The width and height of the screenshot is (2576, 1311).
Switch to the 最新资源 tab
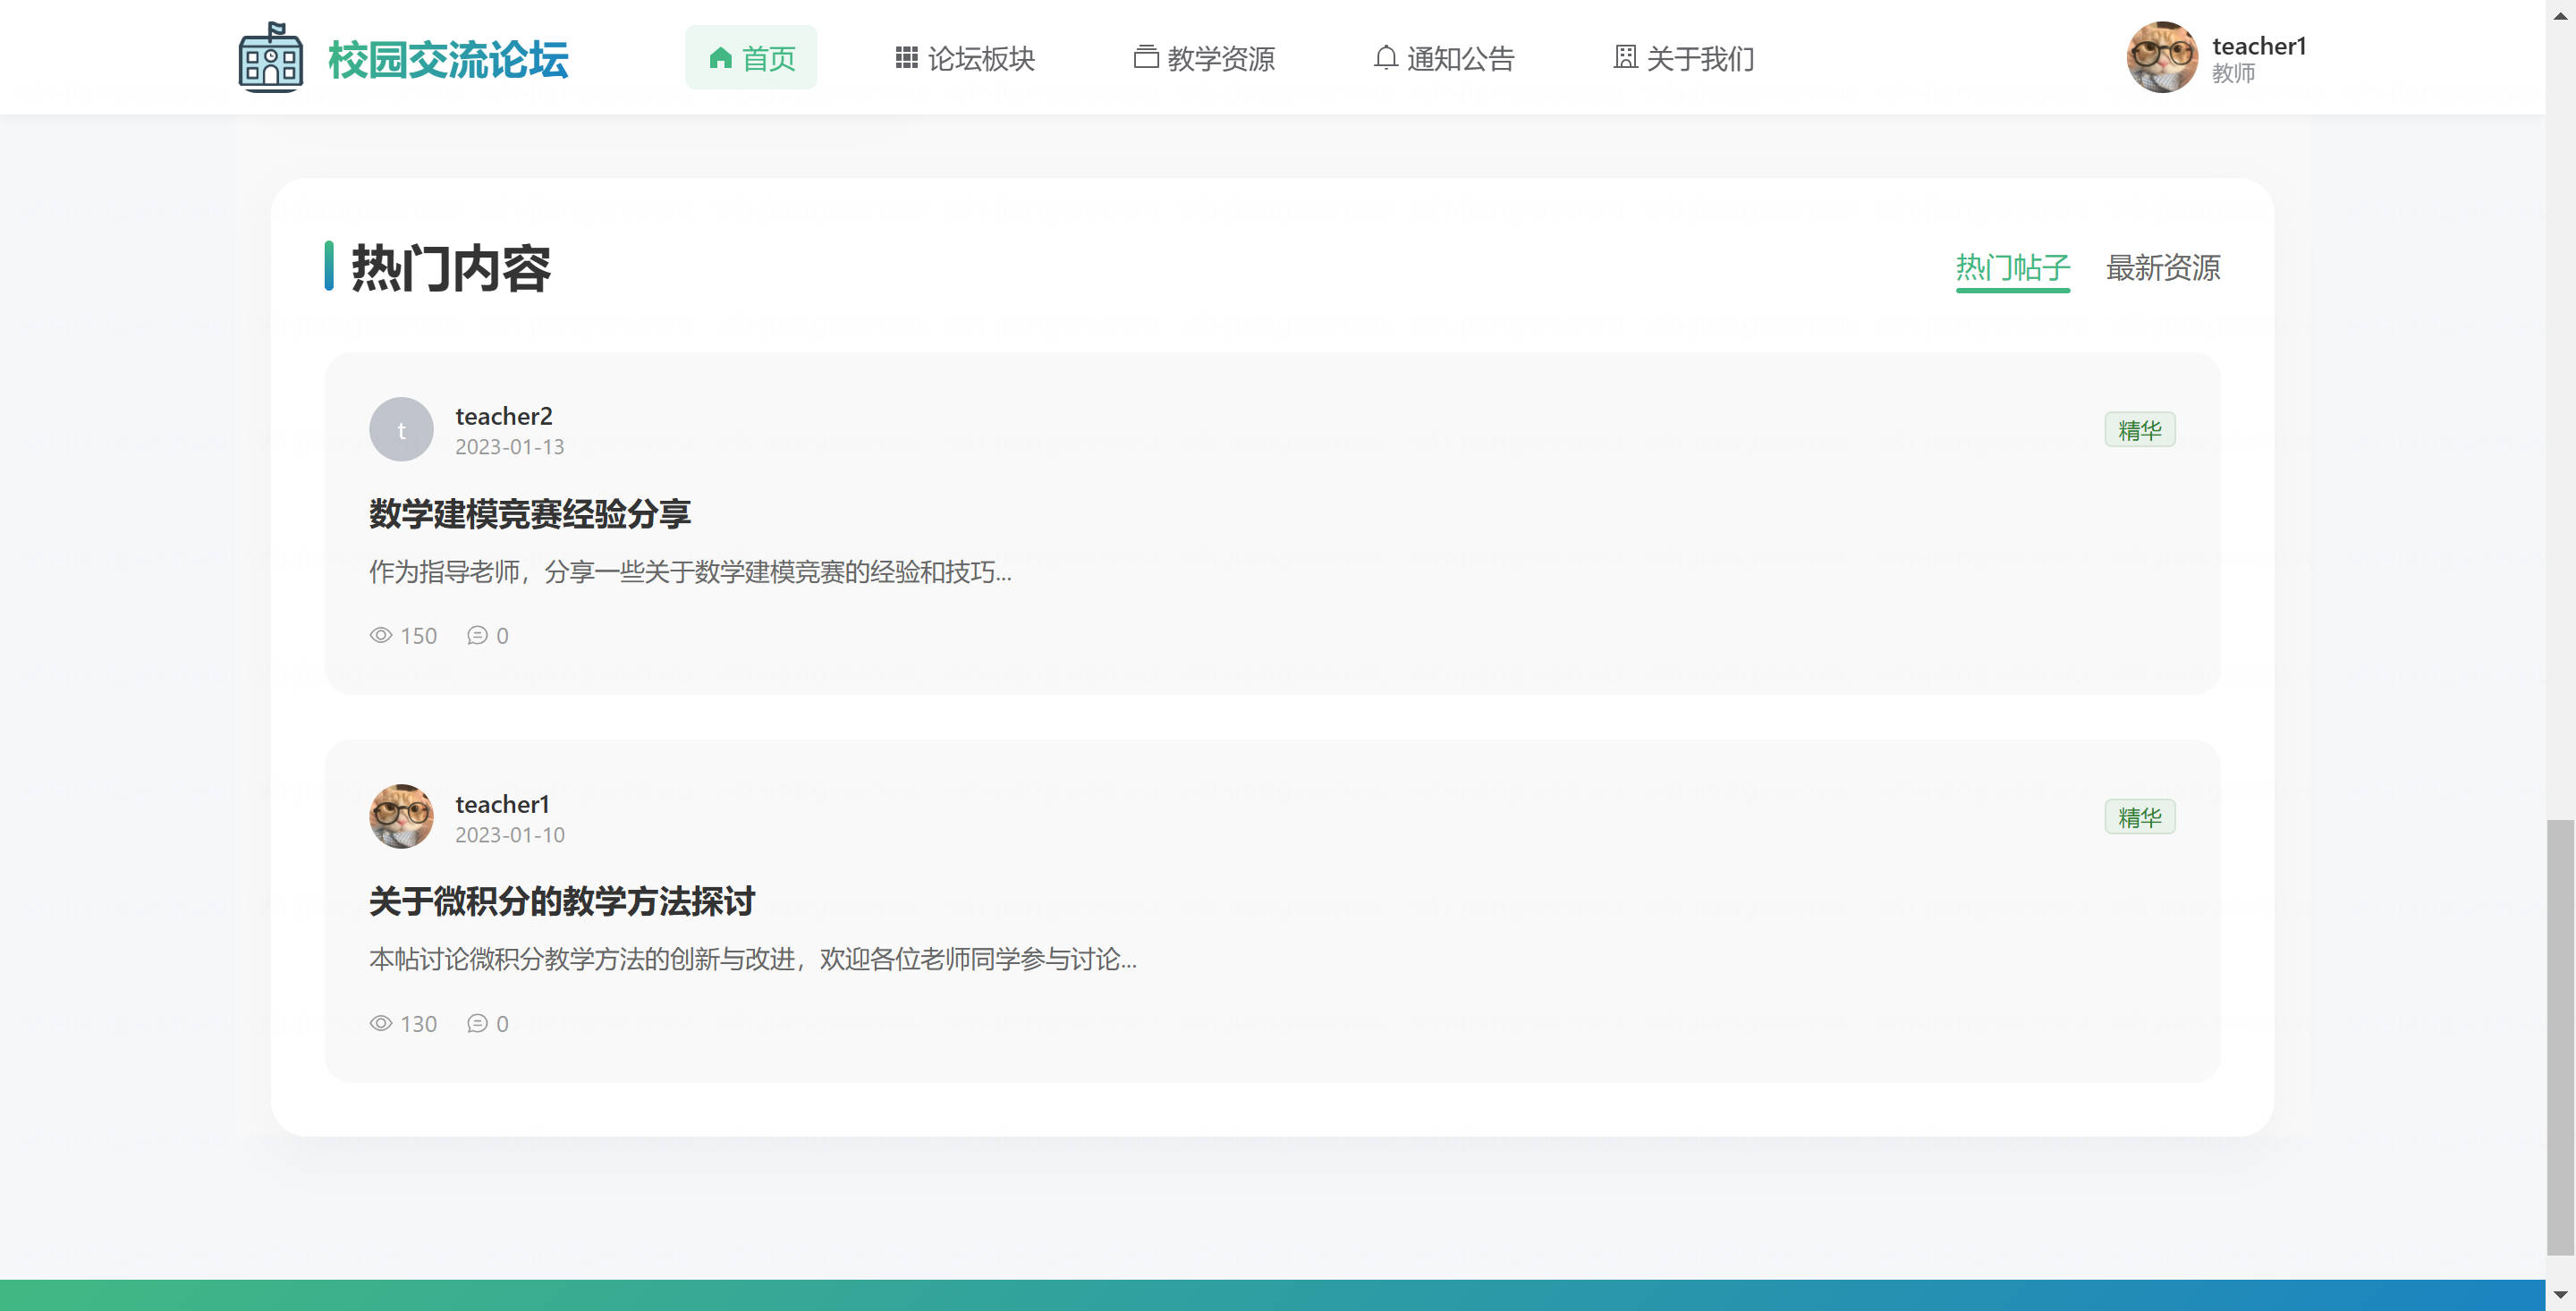2162,268
